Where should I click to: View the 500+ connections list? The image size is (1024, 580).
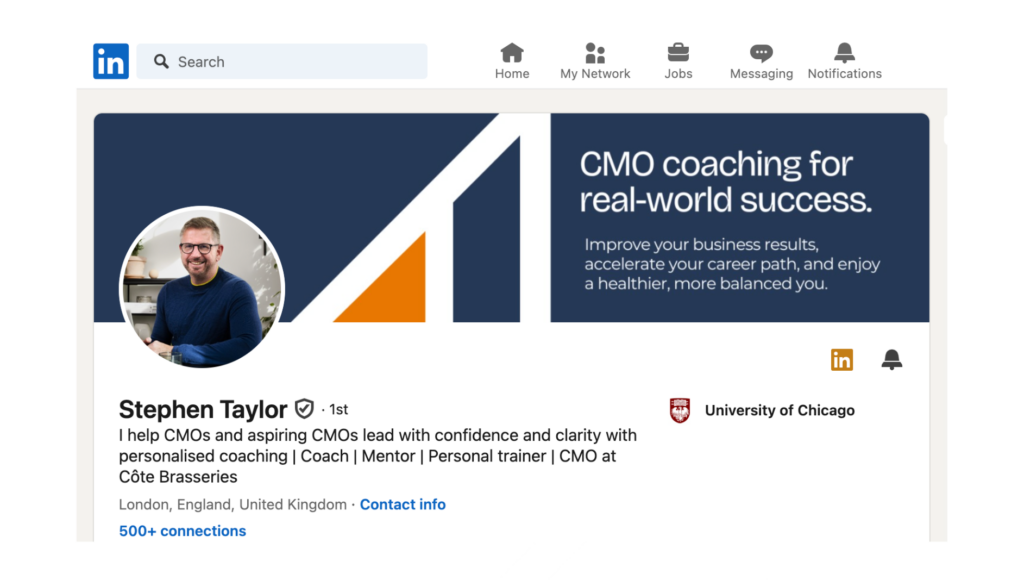click(182, 531)
